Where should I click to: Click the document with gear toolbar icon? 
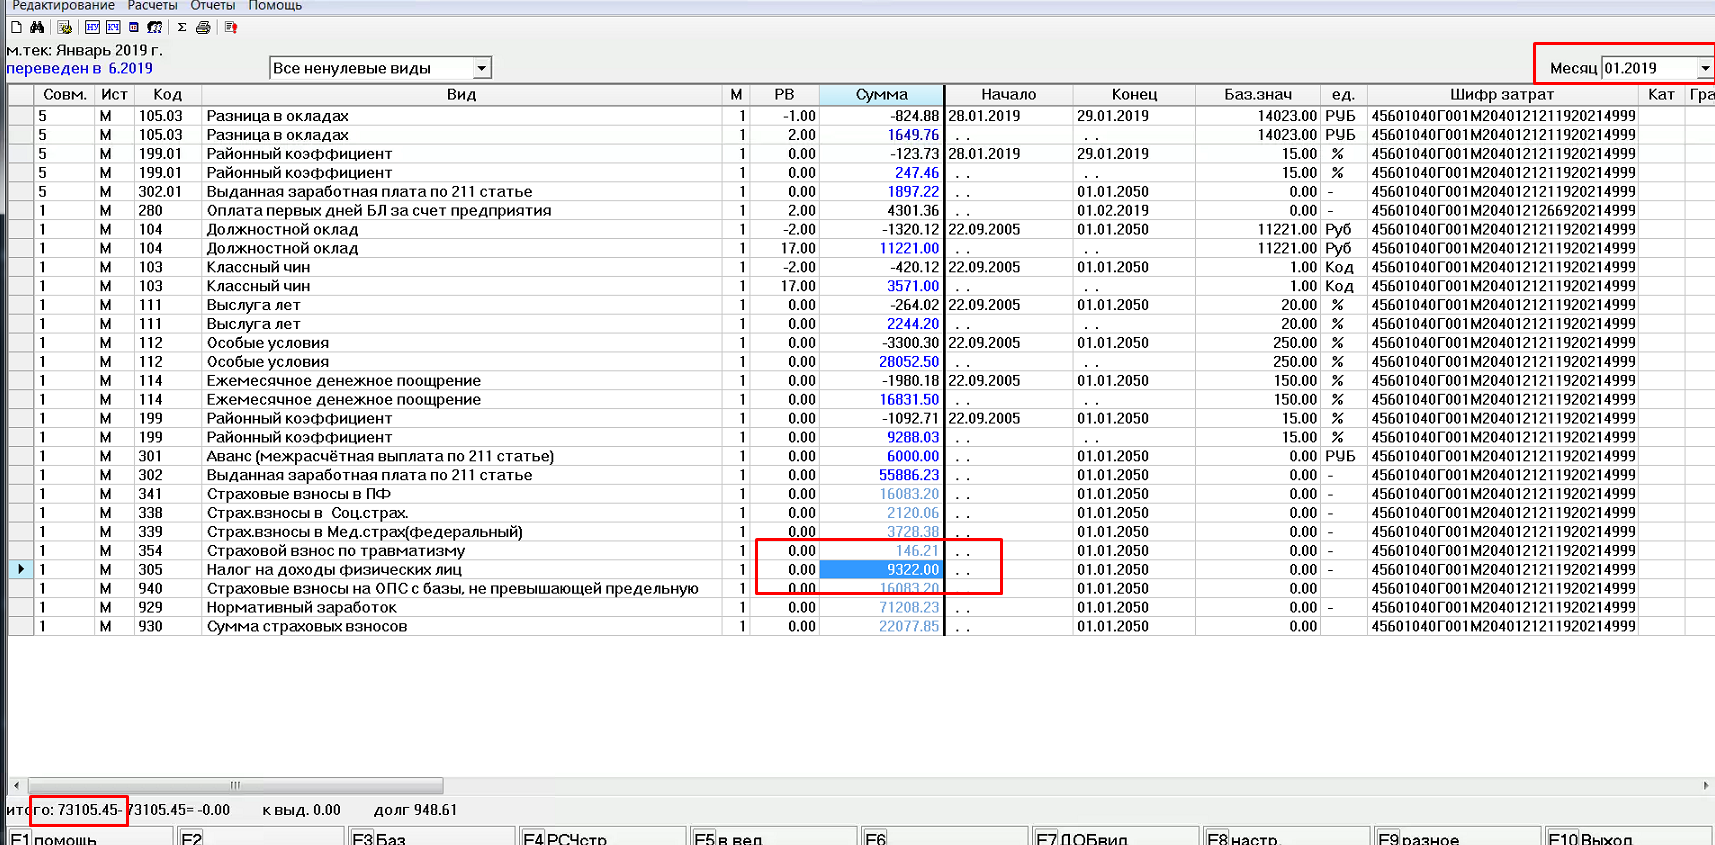pos(65,27)
